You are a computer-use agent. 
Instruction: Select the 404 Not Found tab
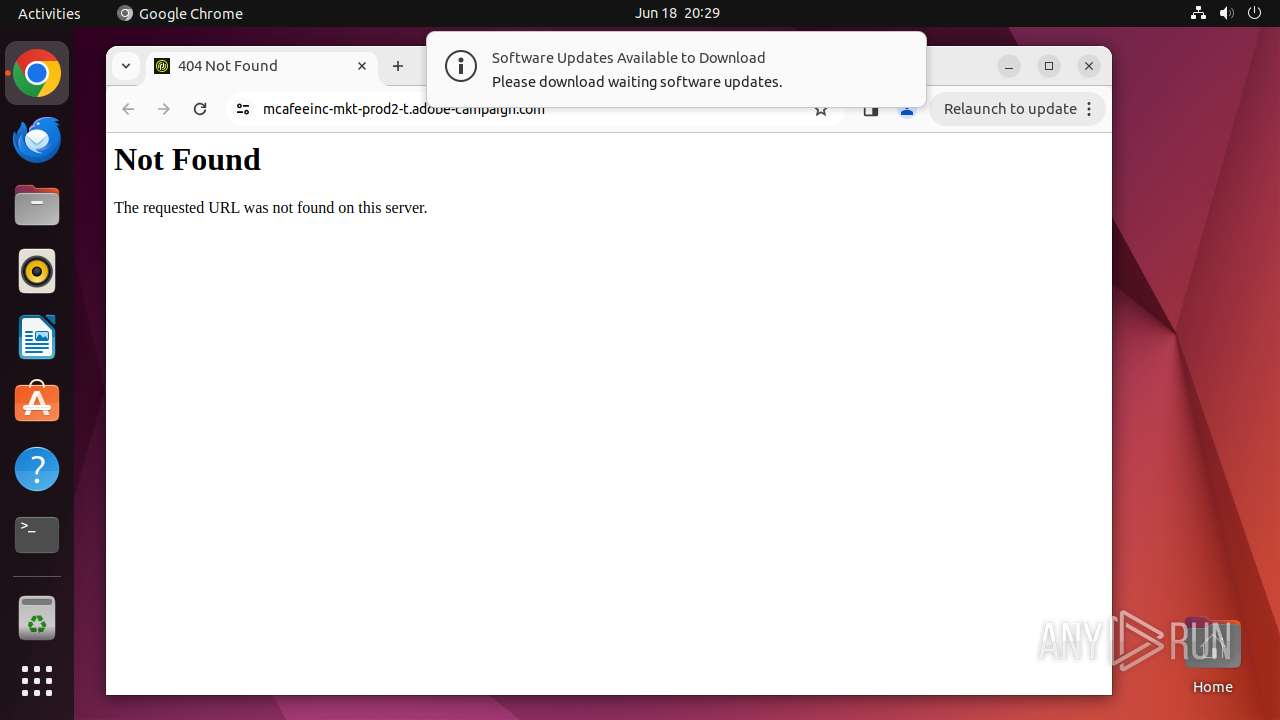coord(262,66)
